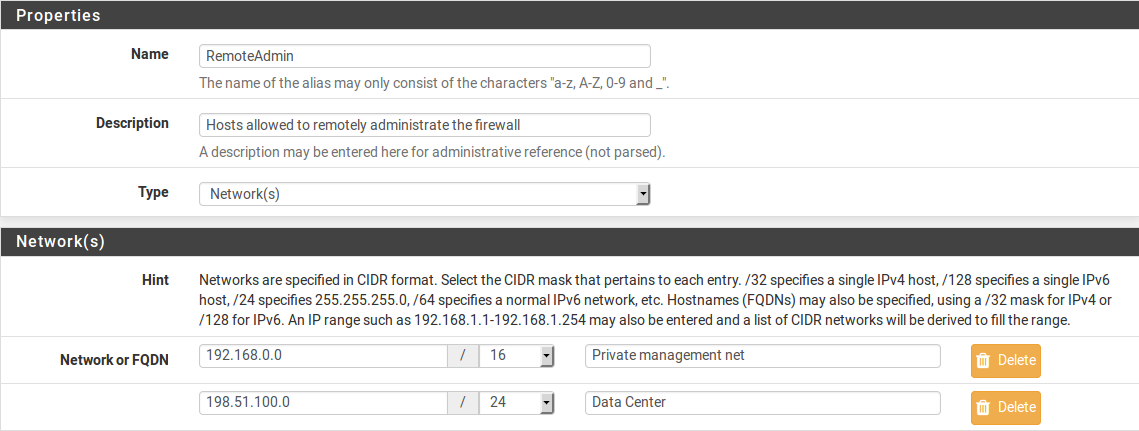Click into the alias Description text field
1139x431 pixels.
coord(425,125)
